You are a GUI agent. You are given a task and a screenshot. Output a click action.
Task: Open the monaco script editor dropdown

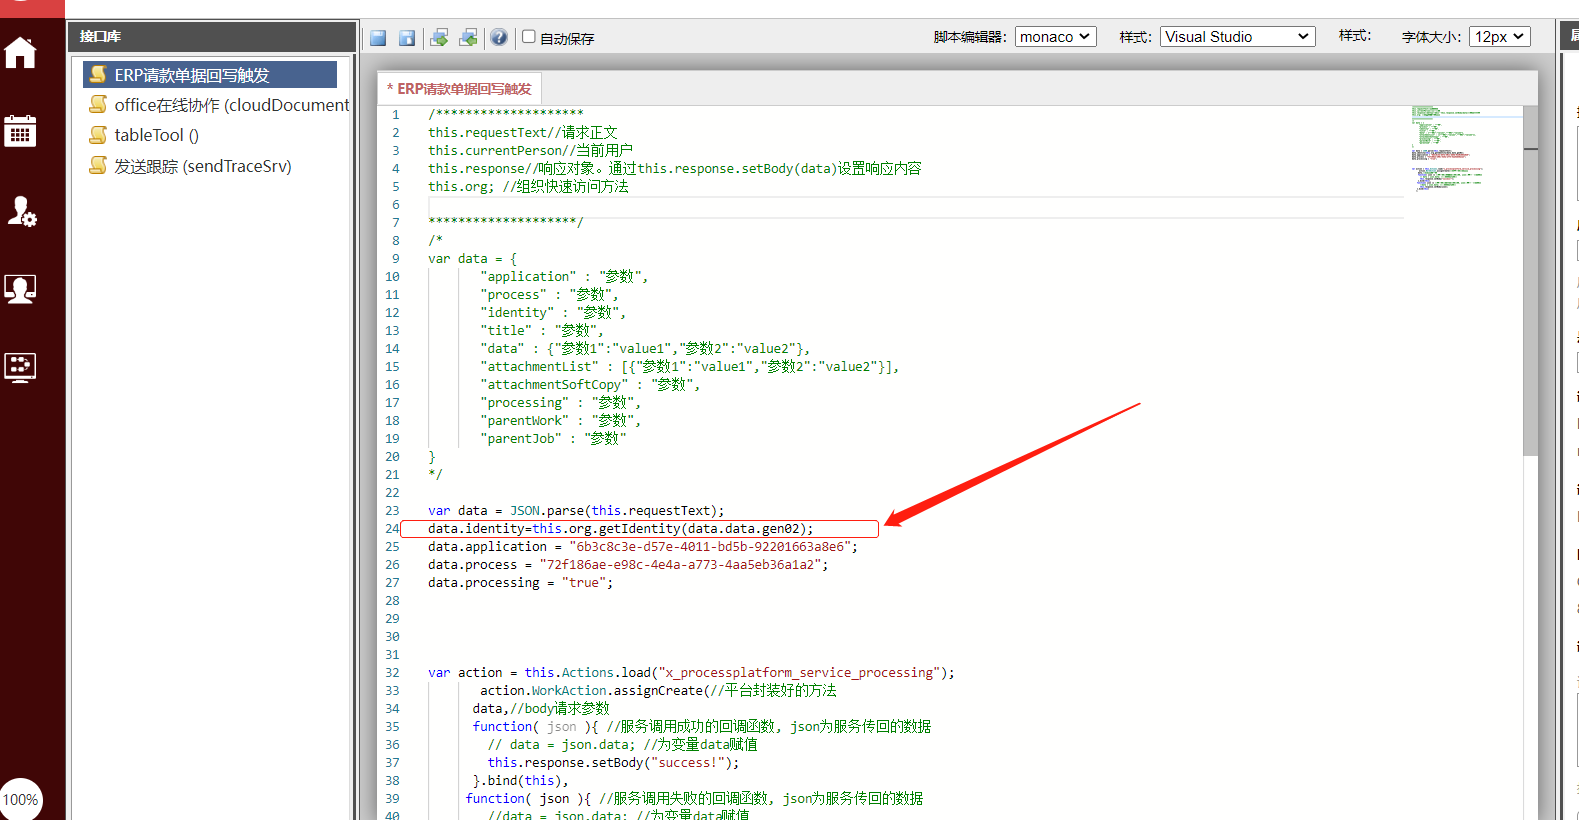coord(1055,37)
